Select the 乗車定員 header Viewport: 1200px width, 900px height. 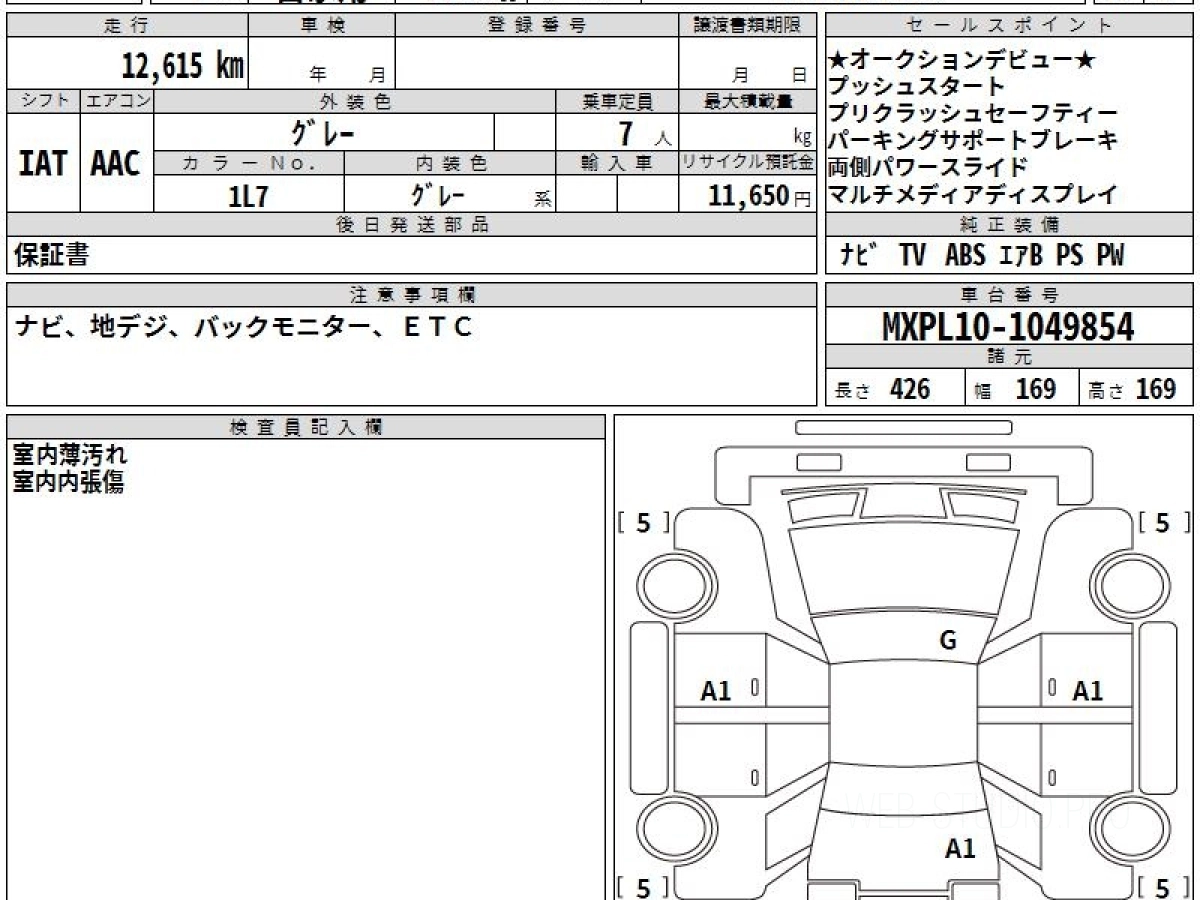click(x=617, y=101)
